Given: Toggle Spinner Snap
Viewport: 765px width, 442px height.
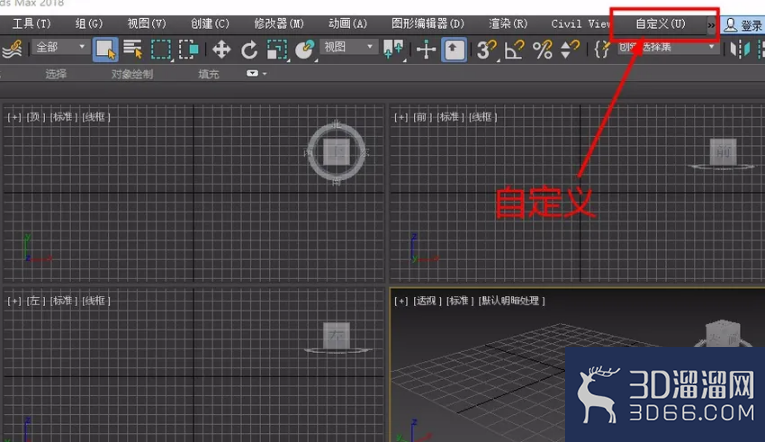Looking at the screenshot, I should 569,49.
